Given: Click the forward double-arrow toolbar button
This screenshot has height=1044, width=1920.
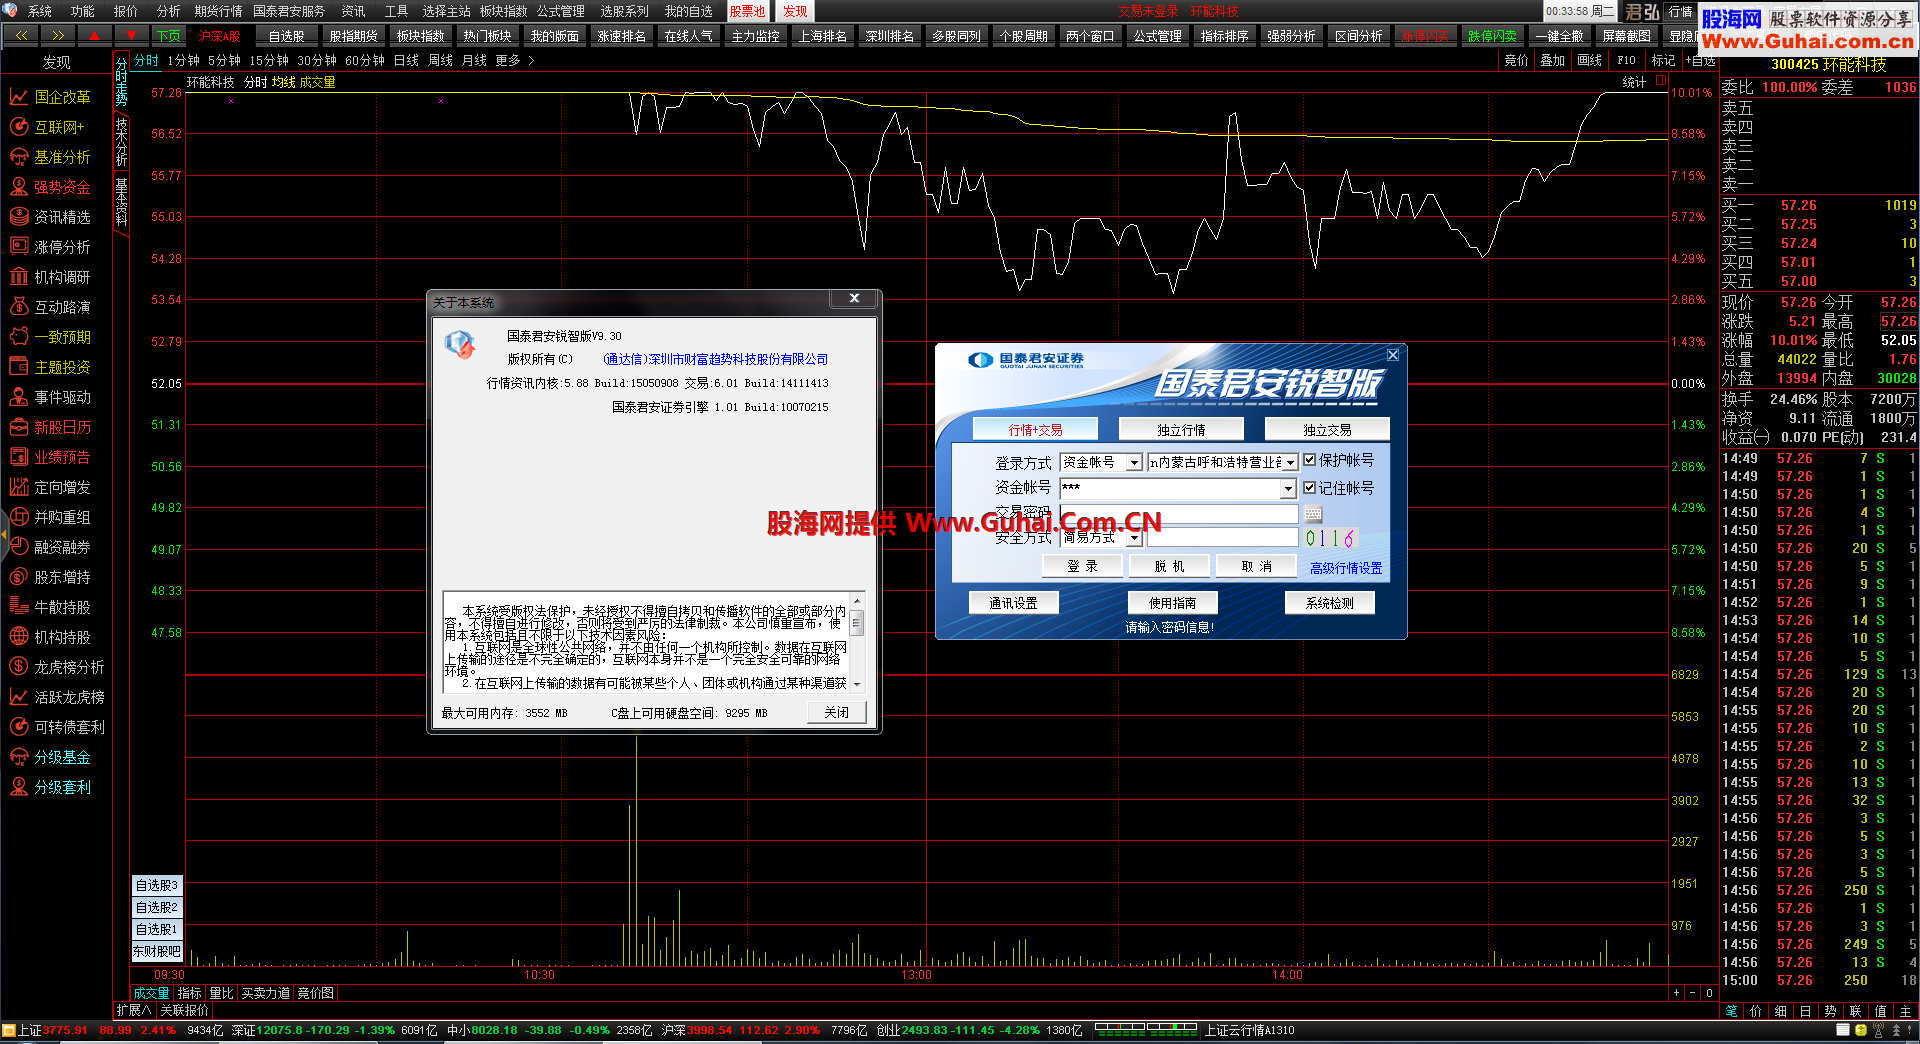Looking at the screenshot, I should click(58, 35).
